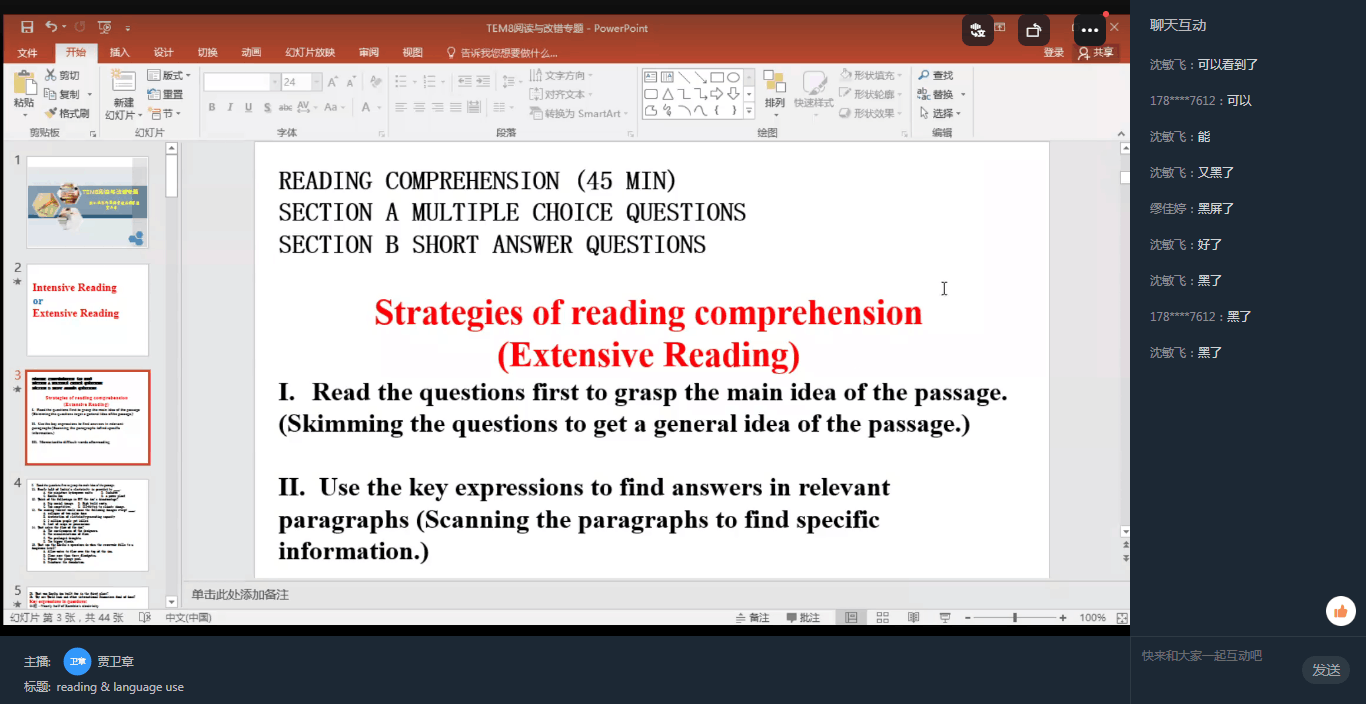
Task: Toggle bold formatting
Action: [x=212, y=107]
